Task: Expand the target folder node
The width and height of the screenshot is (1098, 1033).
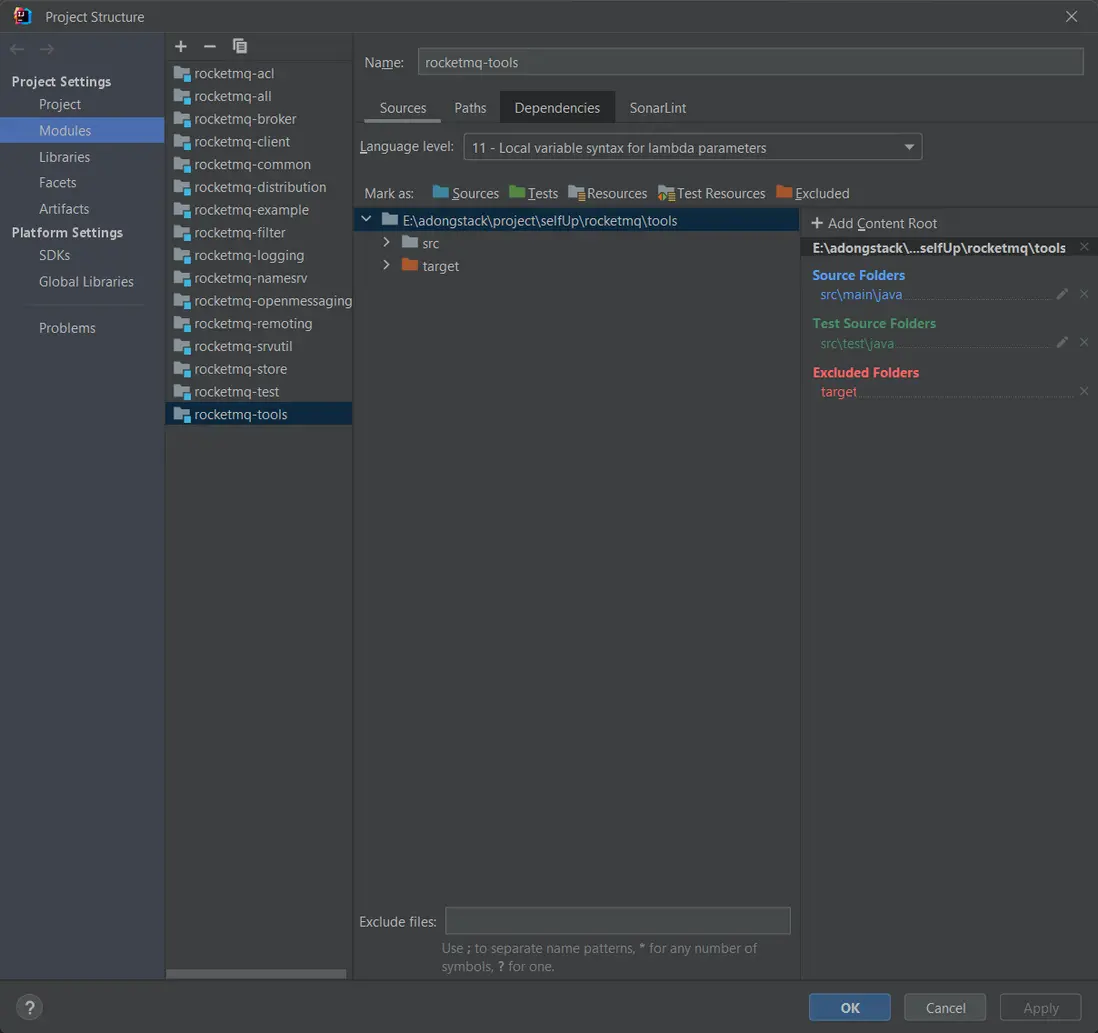Action: [387, 266]
